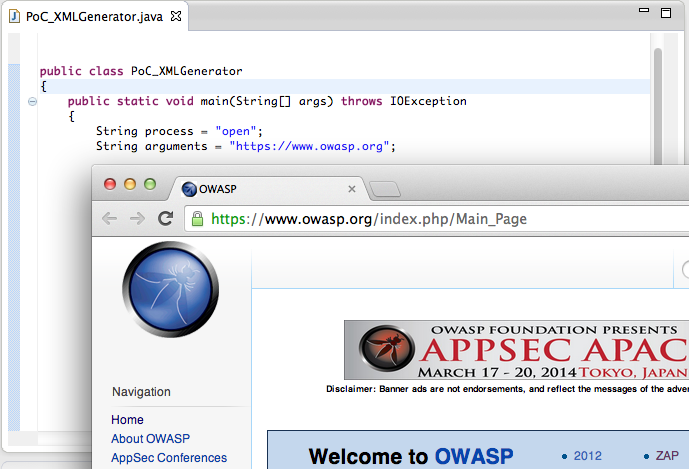
Task: Click "https://www.owasp.org" string in code
Action: pos(309,146)
